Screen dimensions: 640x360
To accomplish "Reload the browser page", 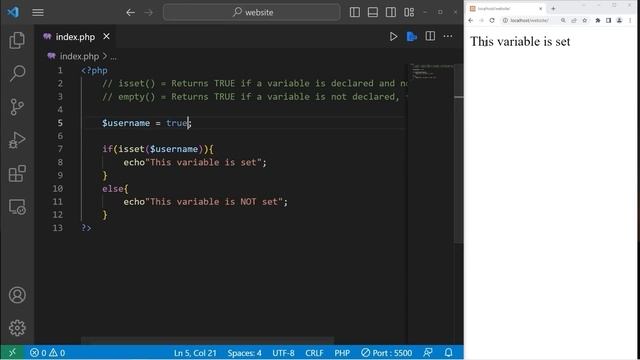I will pos(492,20).
